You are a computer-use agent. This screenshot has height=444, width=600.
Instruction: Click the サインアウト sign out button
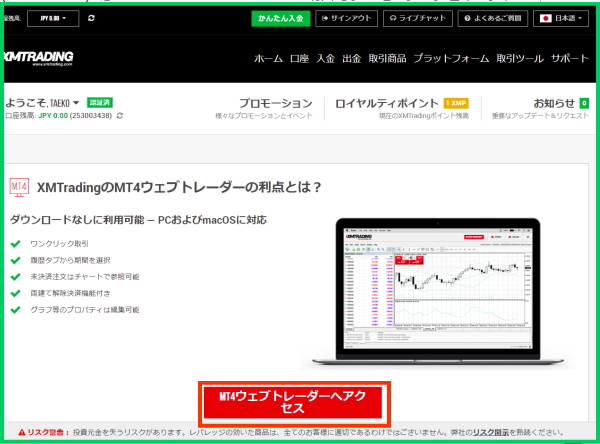click(346, 18)
